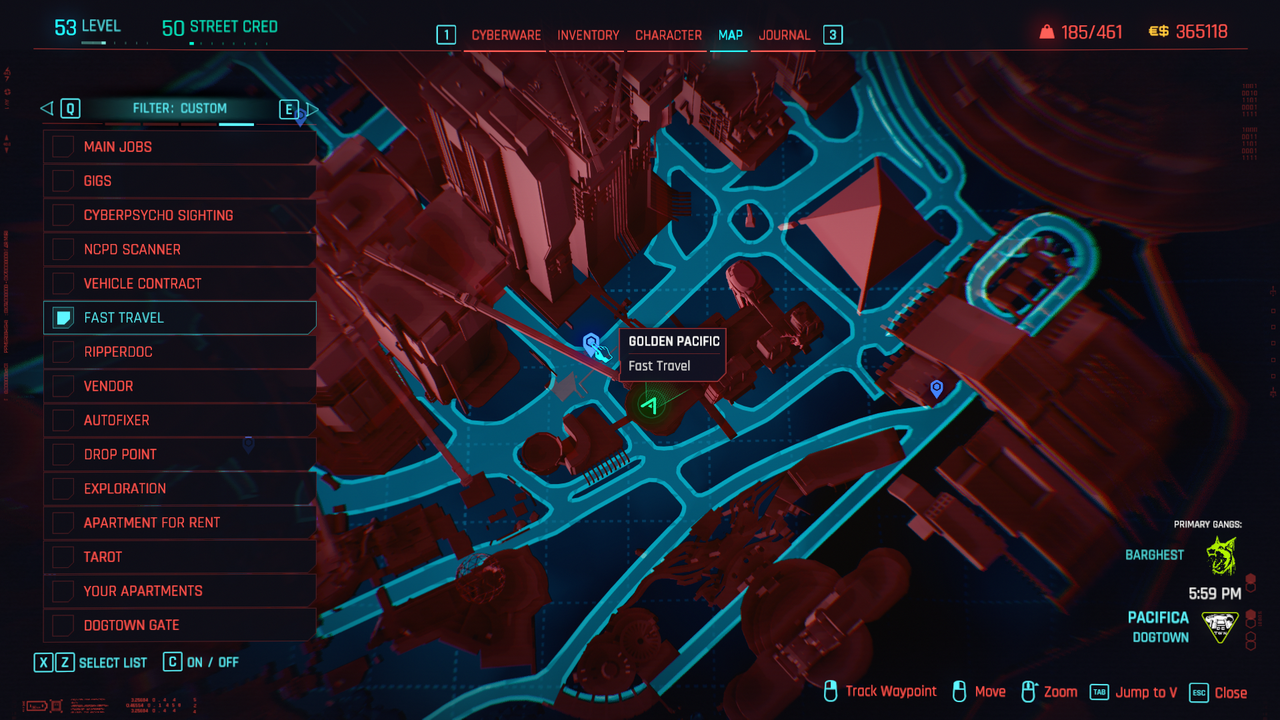Screen dimensions: 1280x720
Task: Open the Inventory tab
Action: [588, 35]
